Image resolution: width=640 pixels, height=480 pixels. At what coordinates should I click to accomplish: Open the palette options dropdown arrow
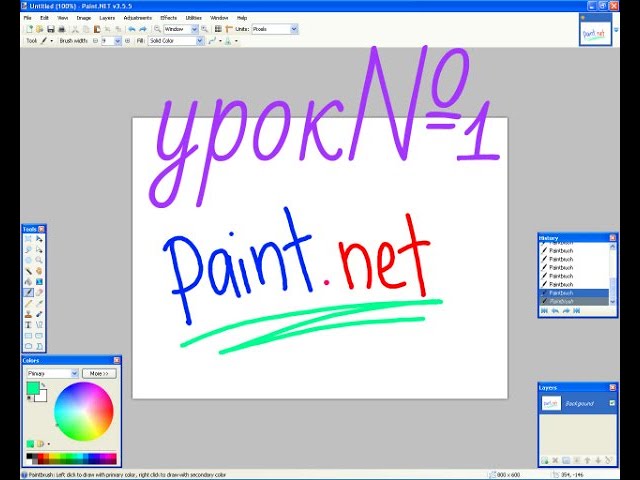[x=49, y=444]
